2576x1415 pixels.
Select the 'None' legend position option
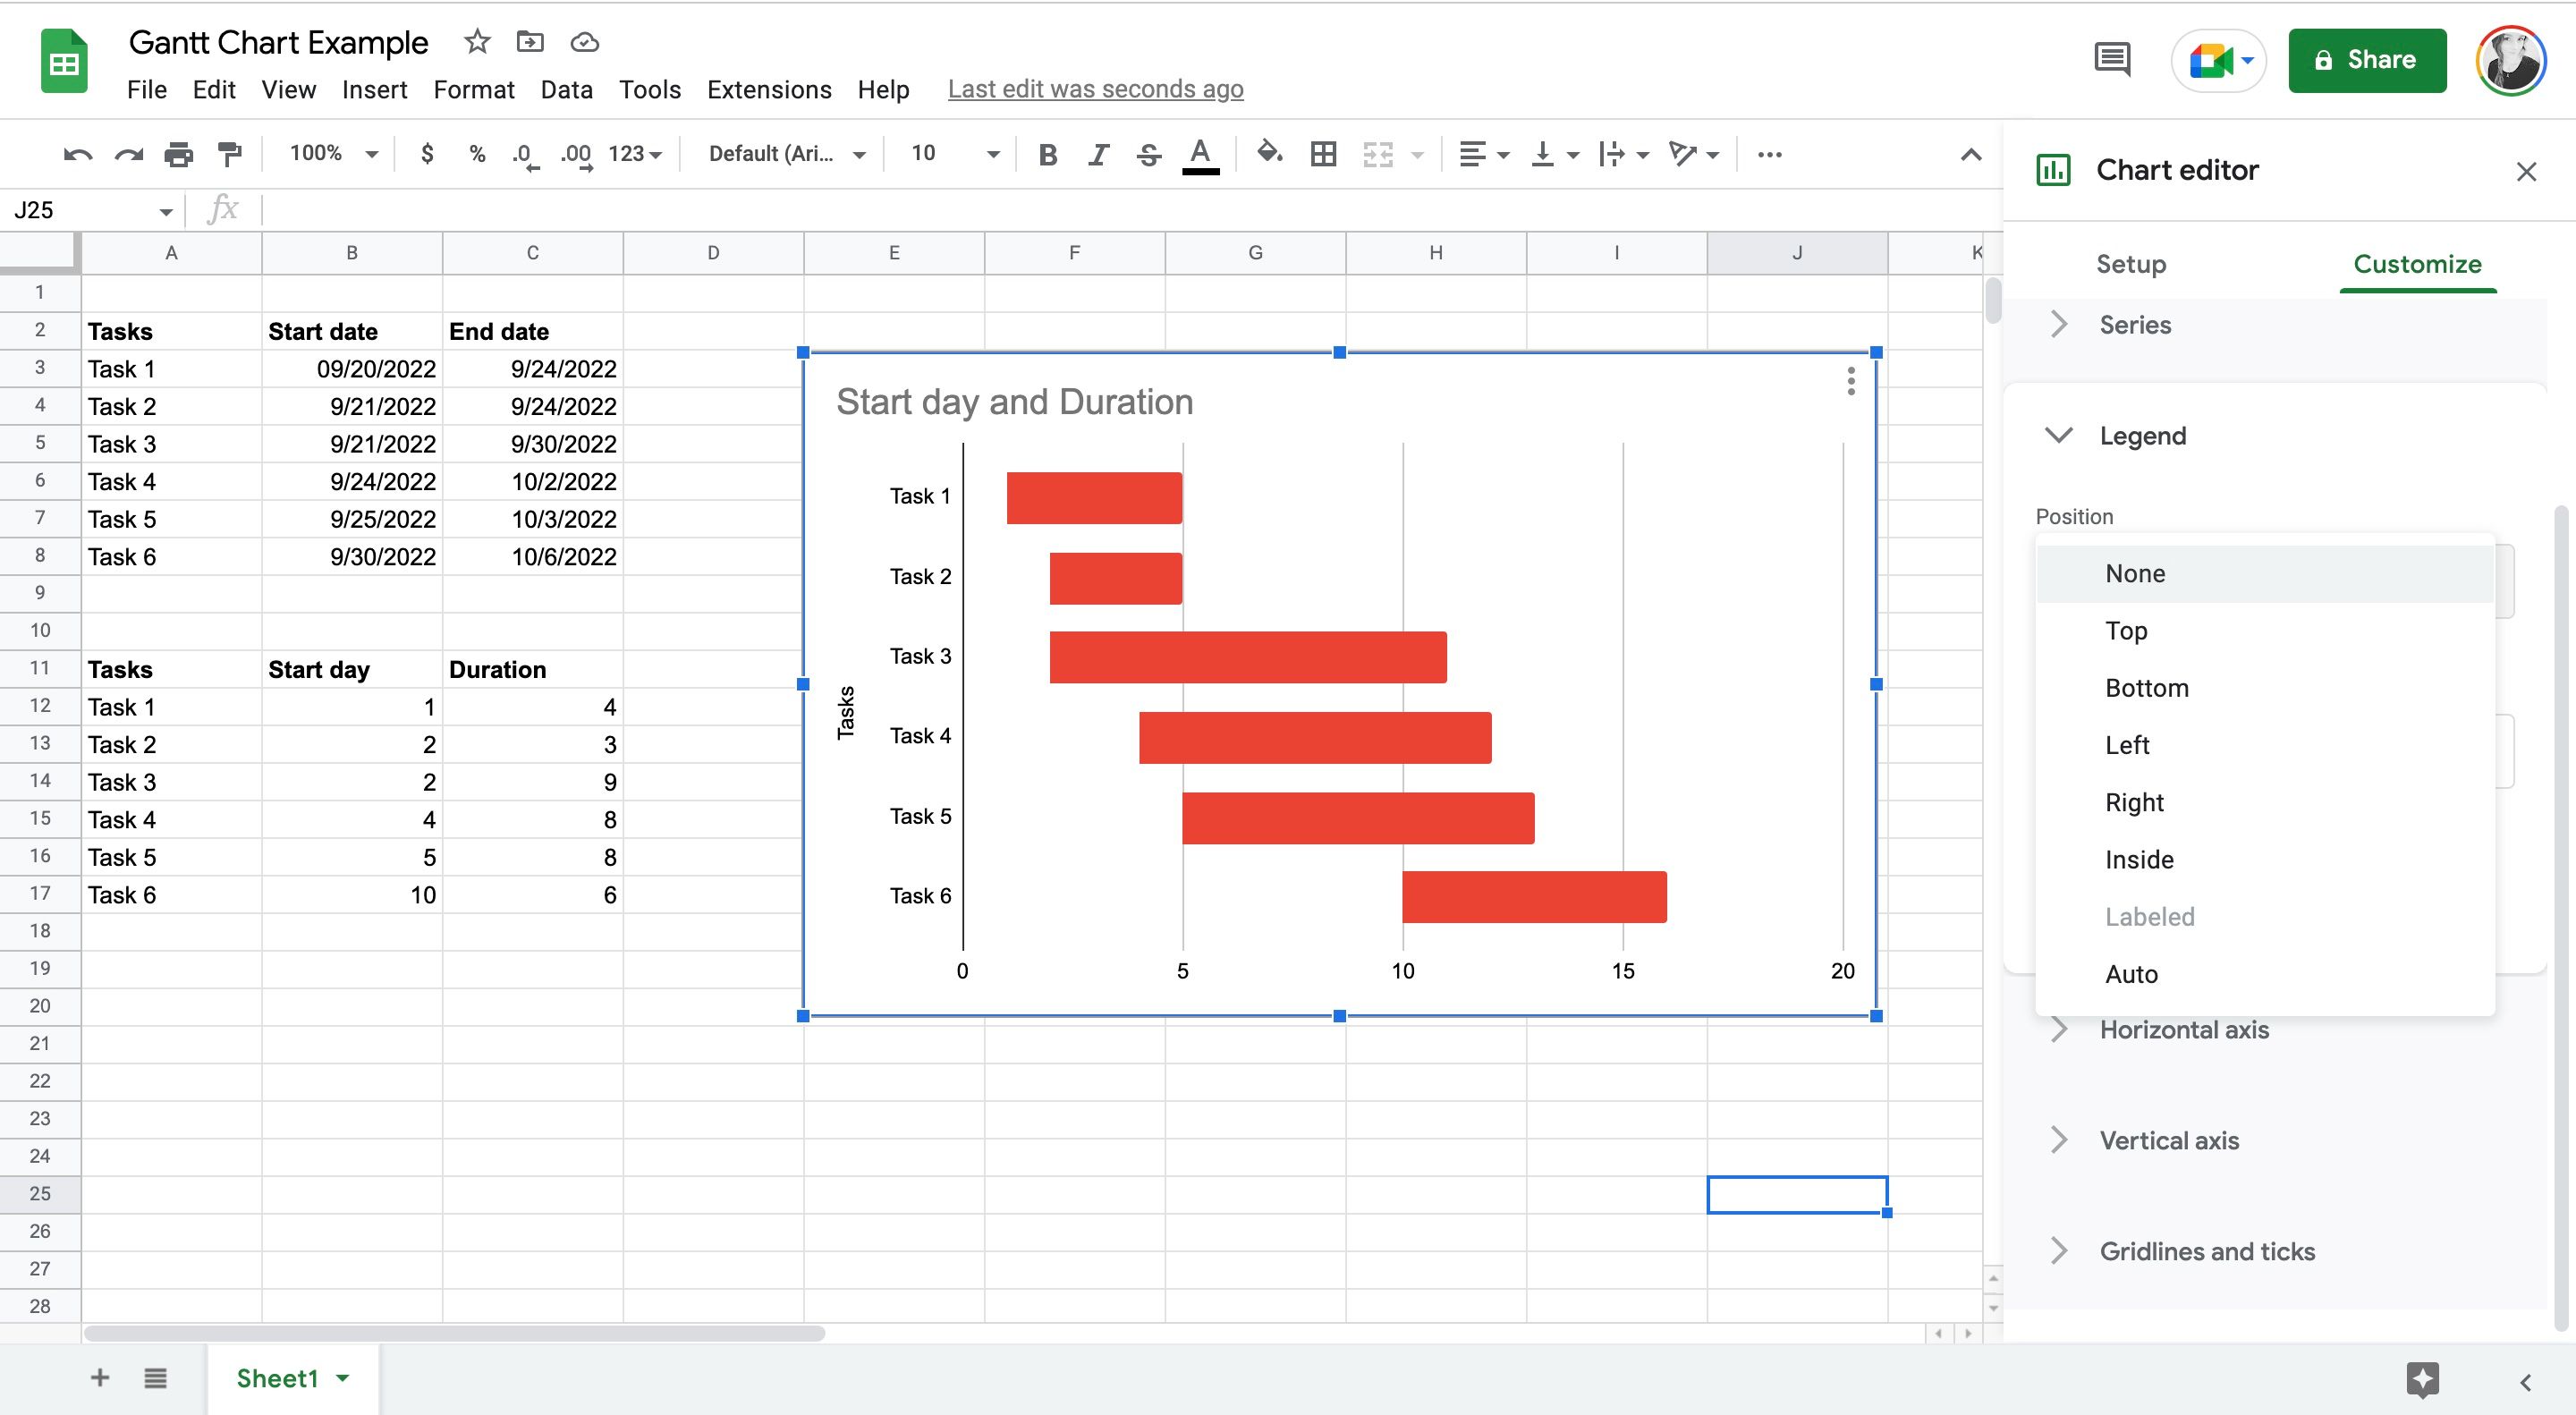tap(2133, 572)
